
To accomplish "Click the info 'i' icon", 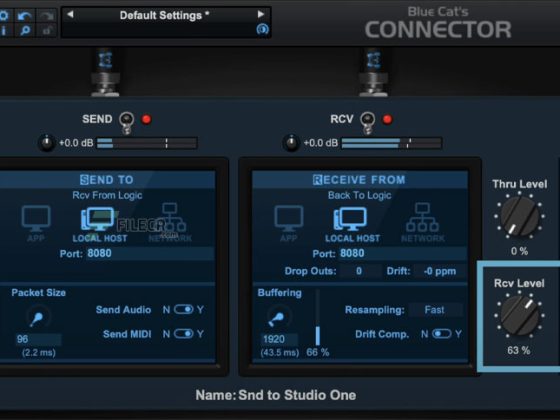I will (4, 31).
